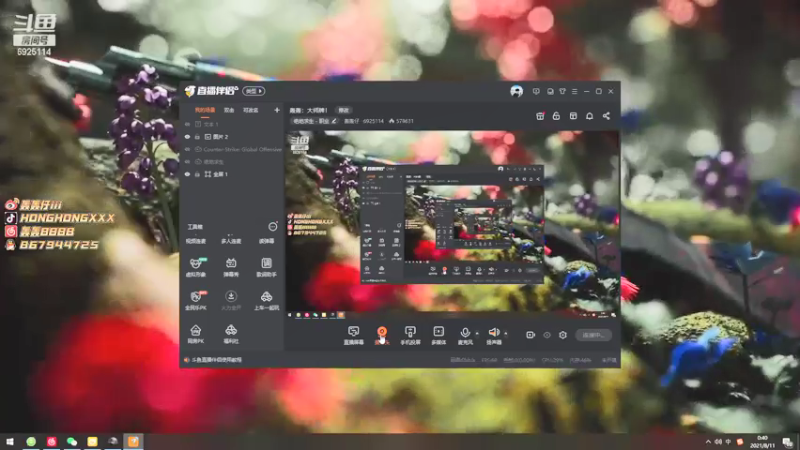Open the user avatar profile
The image size is (800, 450).
coord(516,91)
